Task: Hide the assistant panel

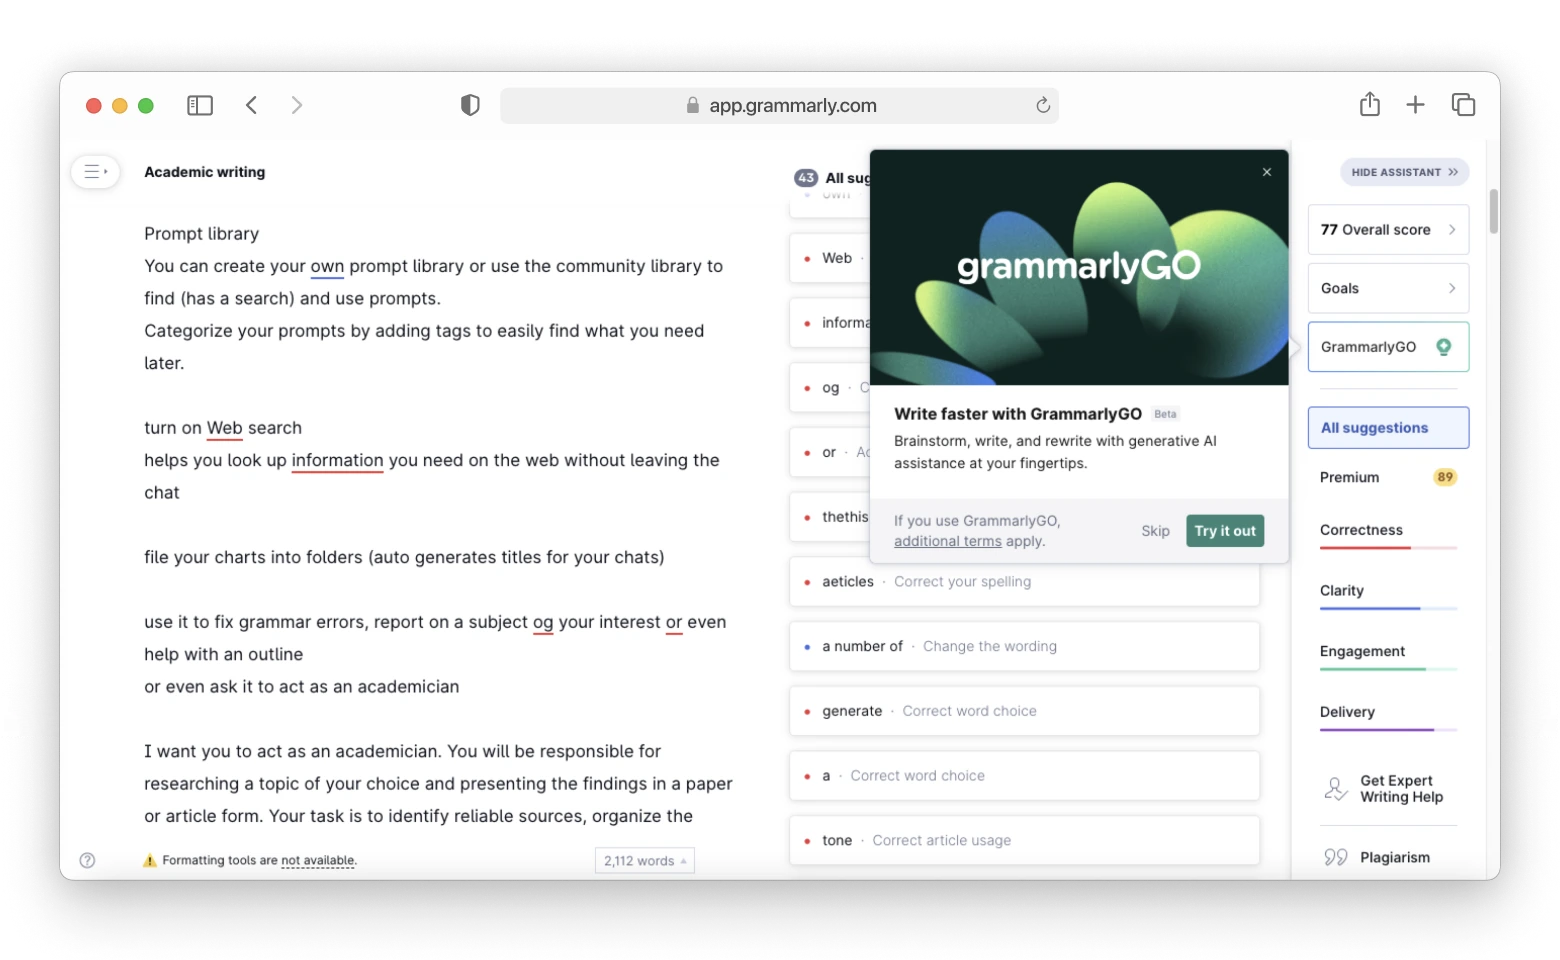Action: (x=1404, y=172)
